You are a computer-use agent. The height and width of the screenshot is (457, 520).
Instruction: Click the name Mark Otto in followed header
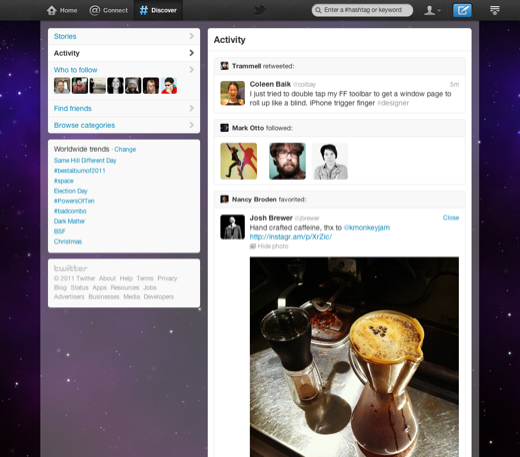pyautogui.click(x=248, y=128)
